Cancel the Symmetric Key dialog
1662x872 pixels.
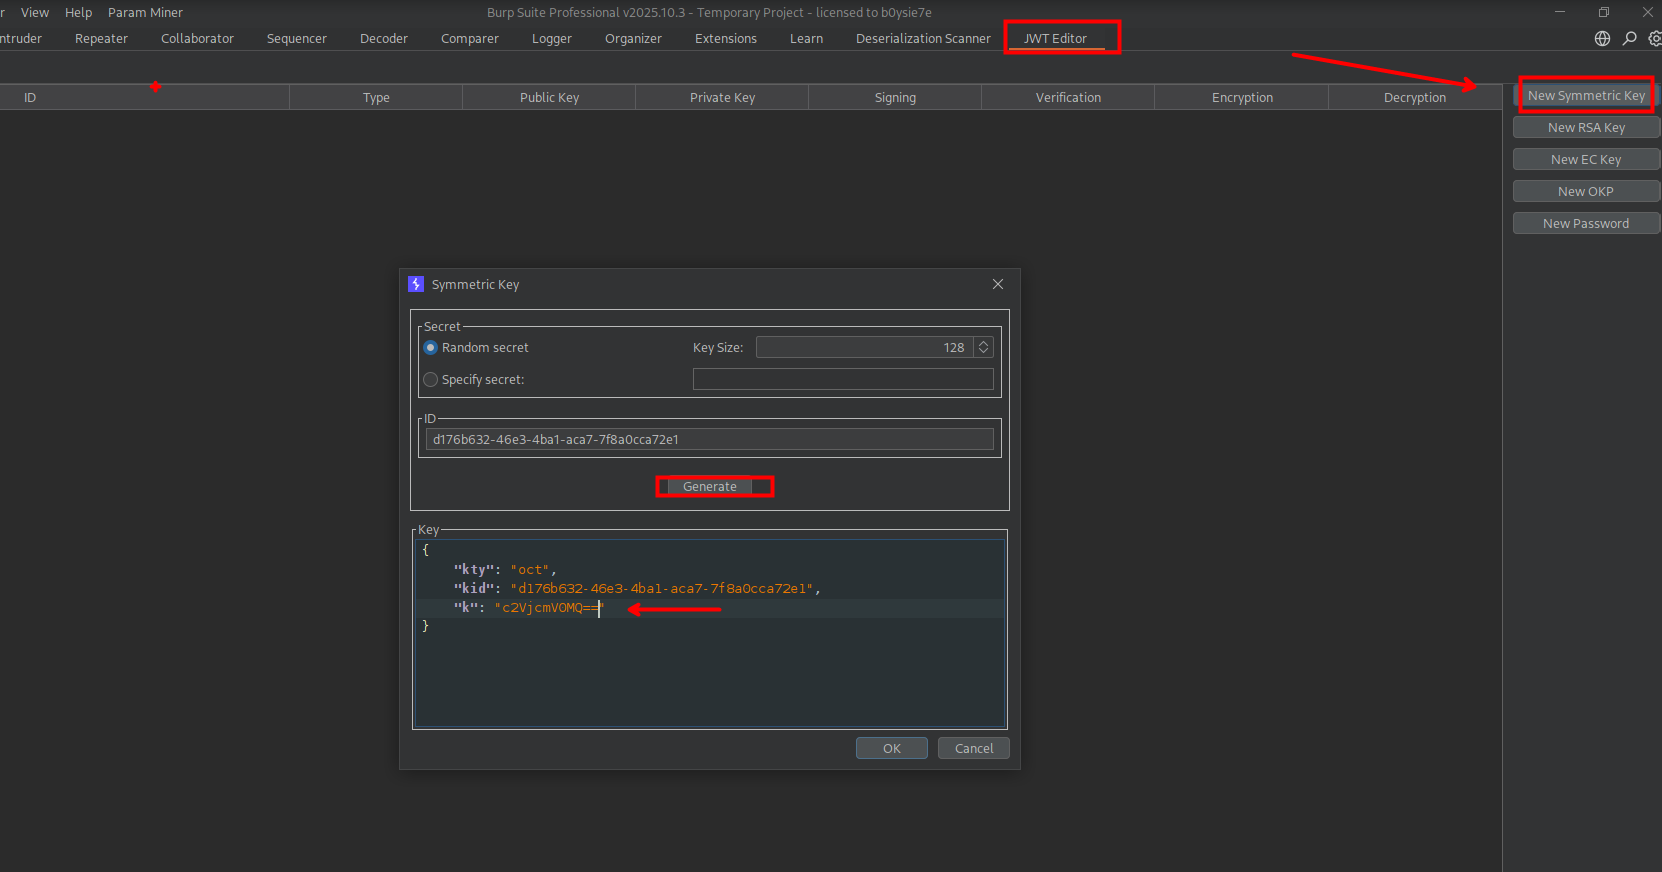[x=973, y=748]
